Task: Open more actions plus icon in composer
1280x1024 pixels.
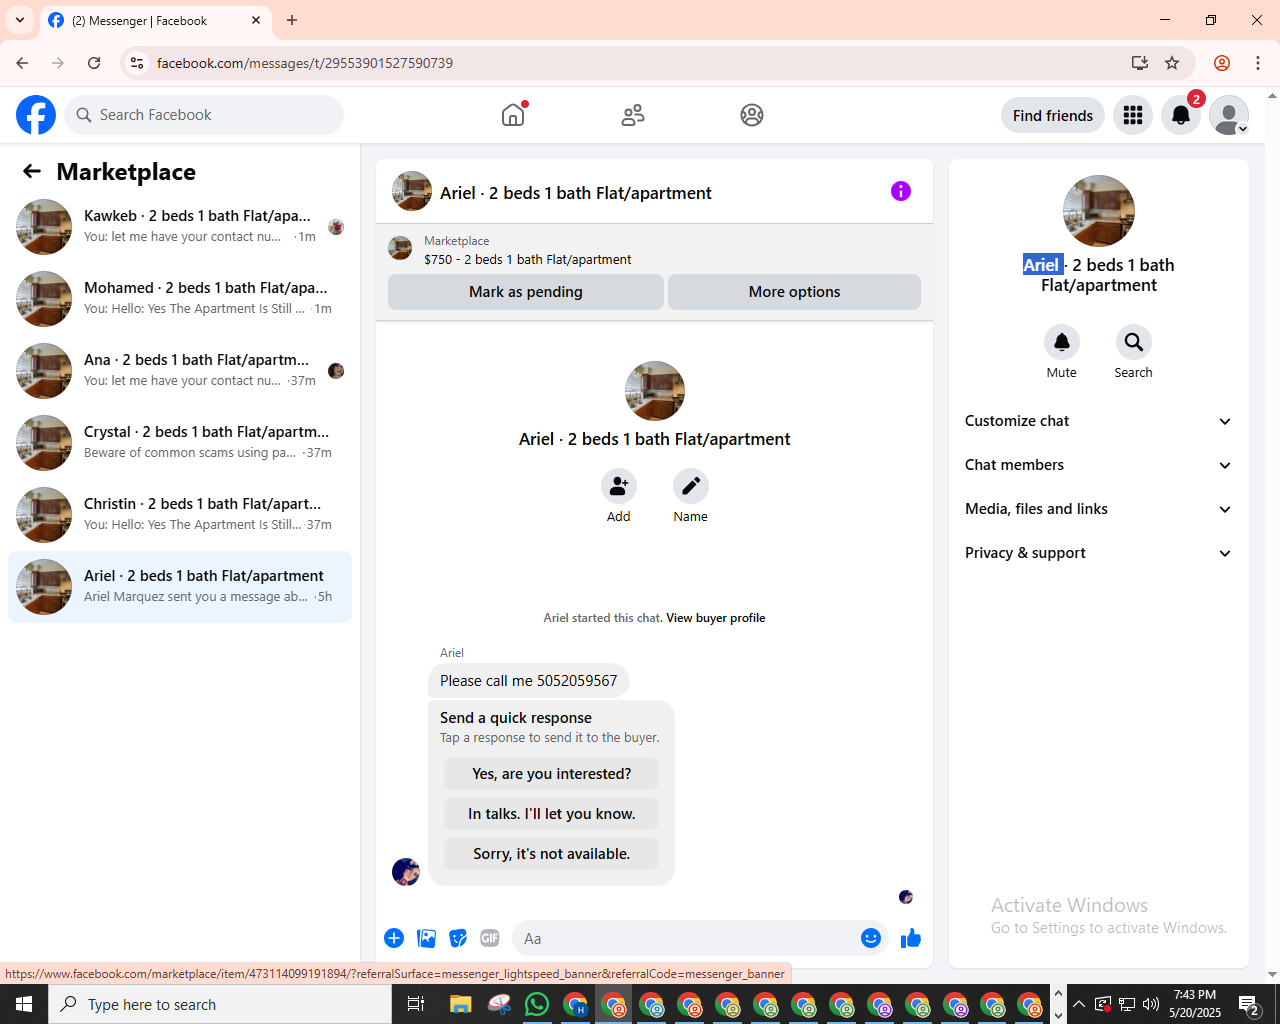Action: point(394,938)
